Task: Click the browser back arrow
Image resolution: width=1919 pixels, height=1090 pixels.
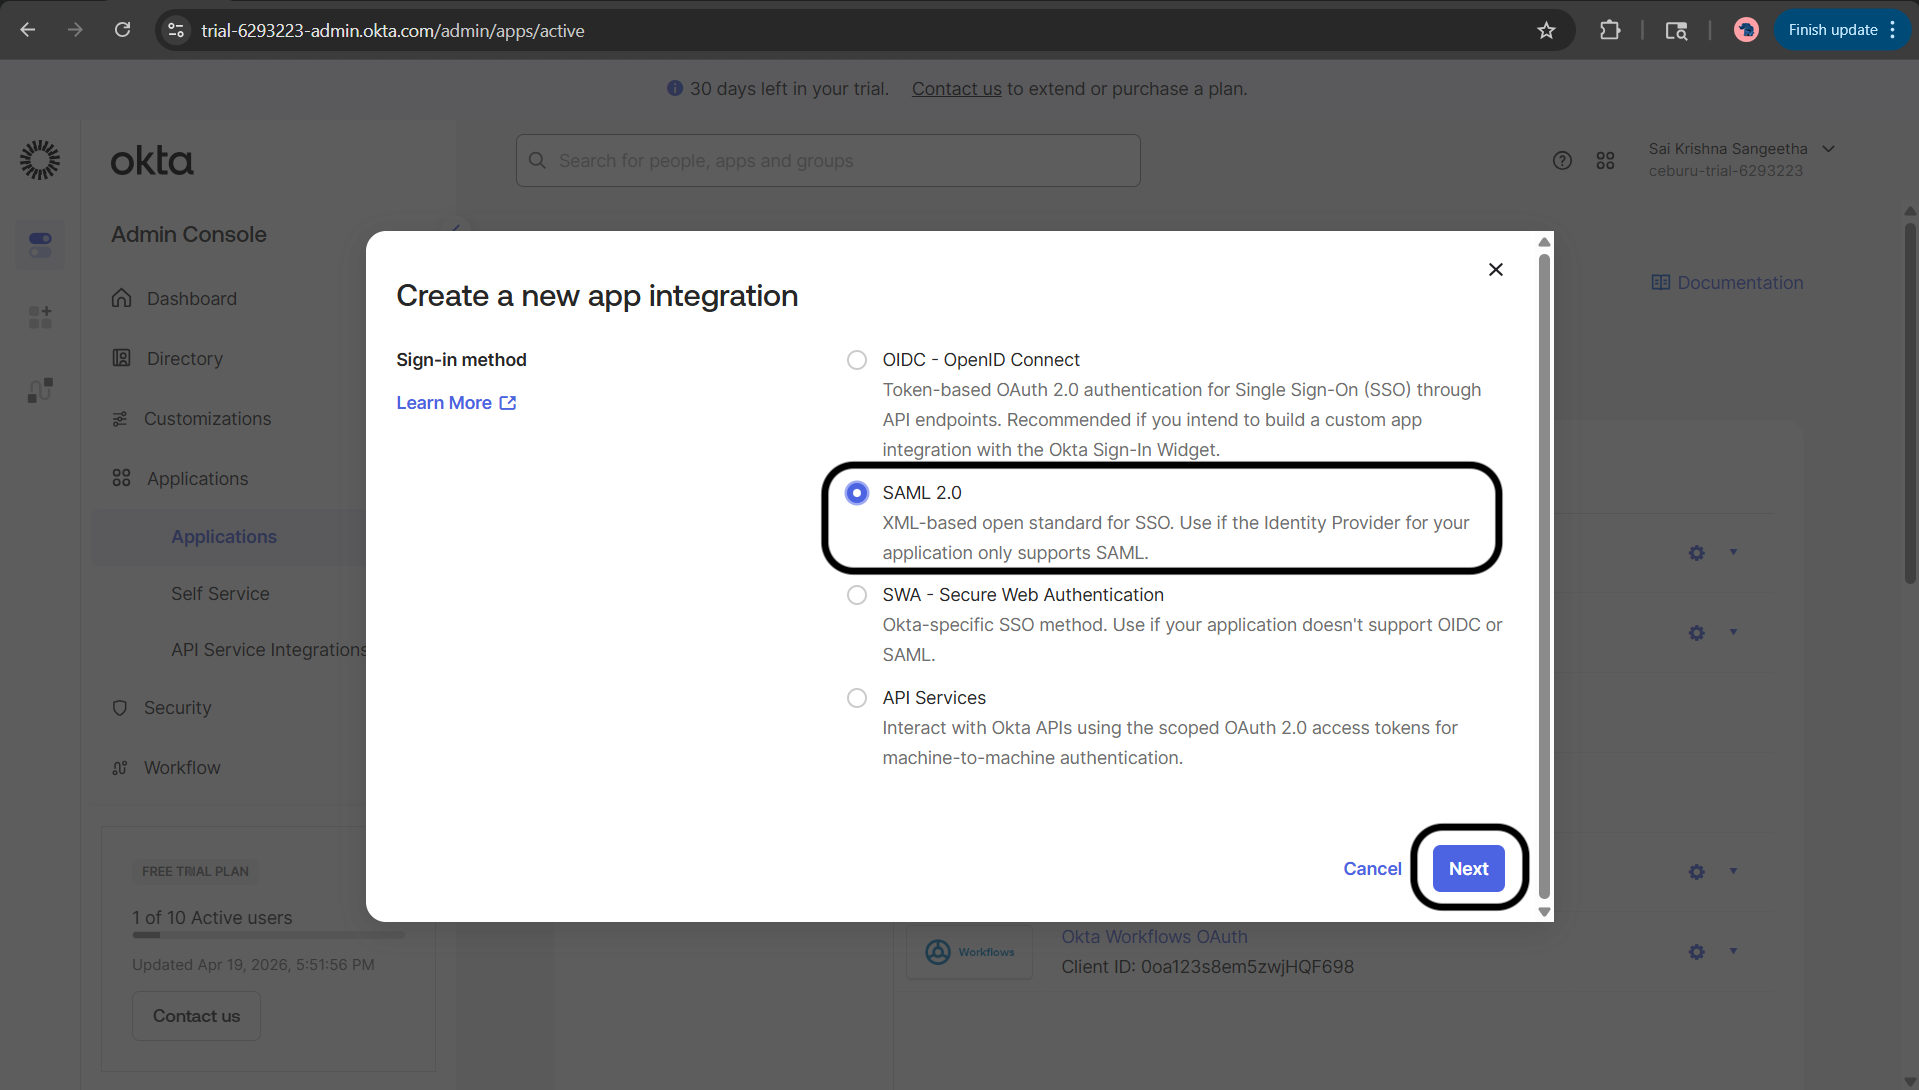Action: [28, 30]
